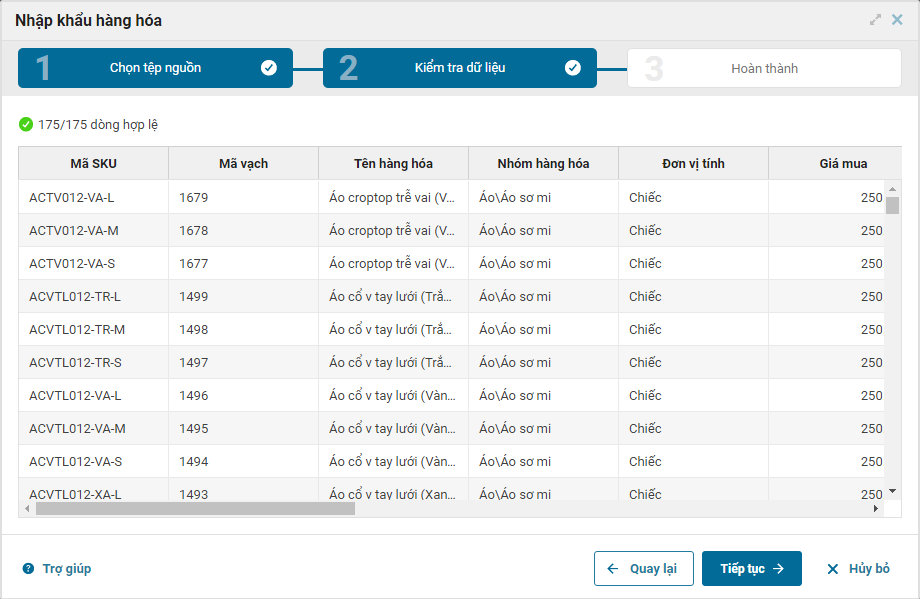Click vertical scrollbar up arrow
Screen dimensions: 920x599
892,187
